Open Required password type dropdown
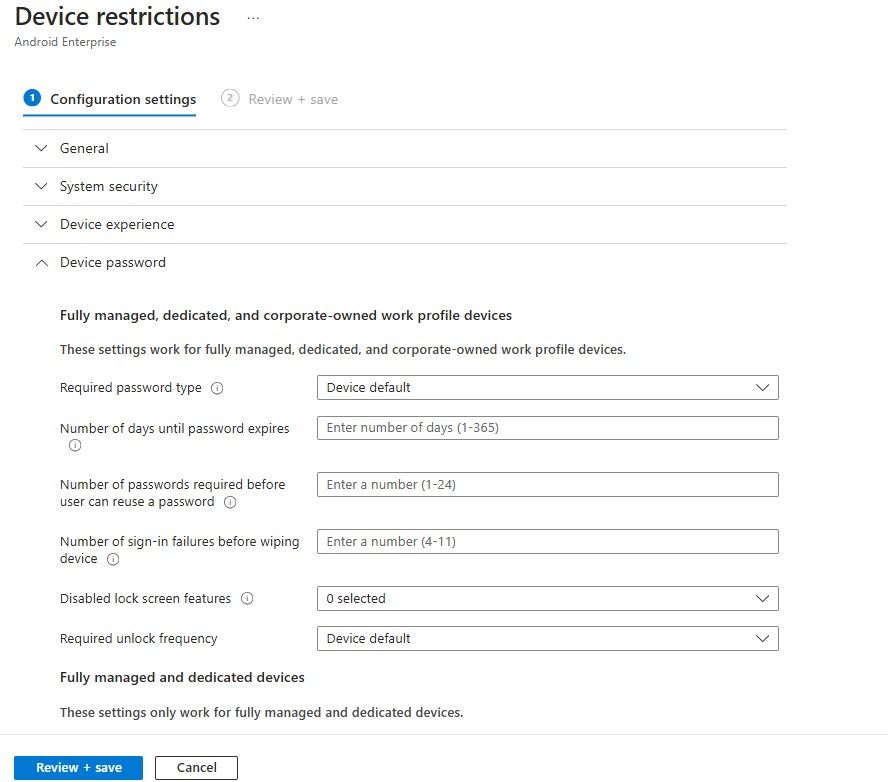The image size is (888, 782). point(547,388)
